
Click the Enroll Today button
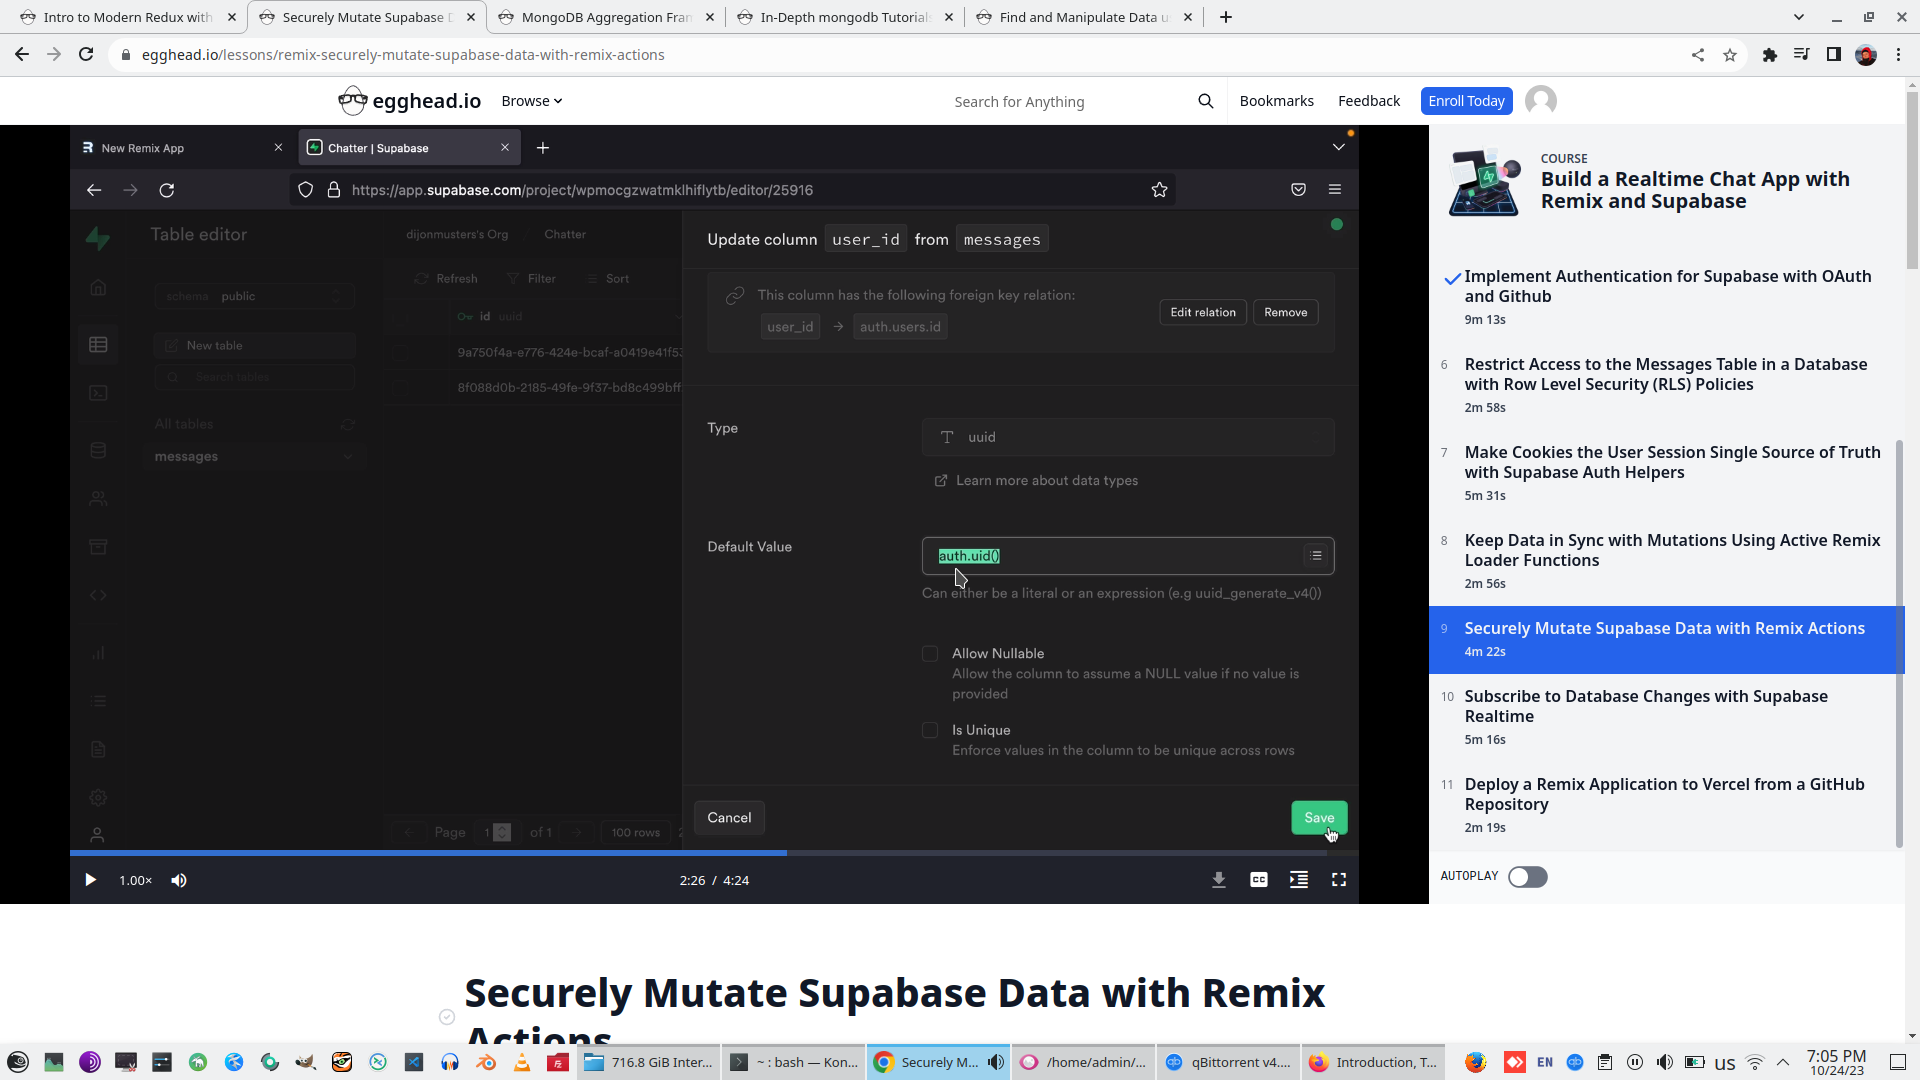1465,101
